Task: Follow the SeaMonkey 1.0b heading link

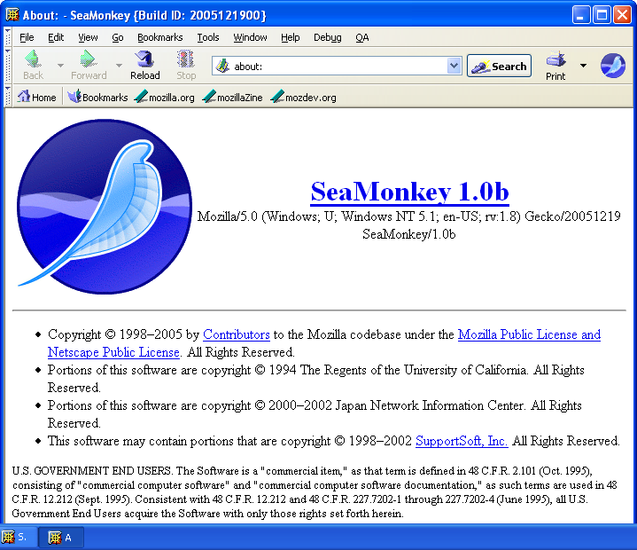Action: [x=410, y=191]
